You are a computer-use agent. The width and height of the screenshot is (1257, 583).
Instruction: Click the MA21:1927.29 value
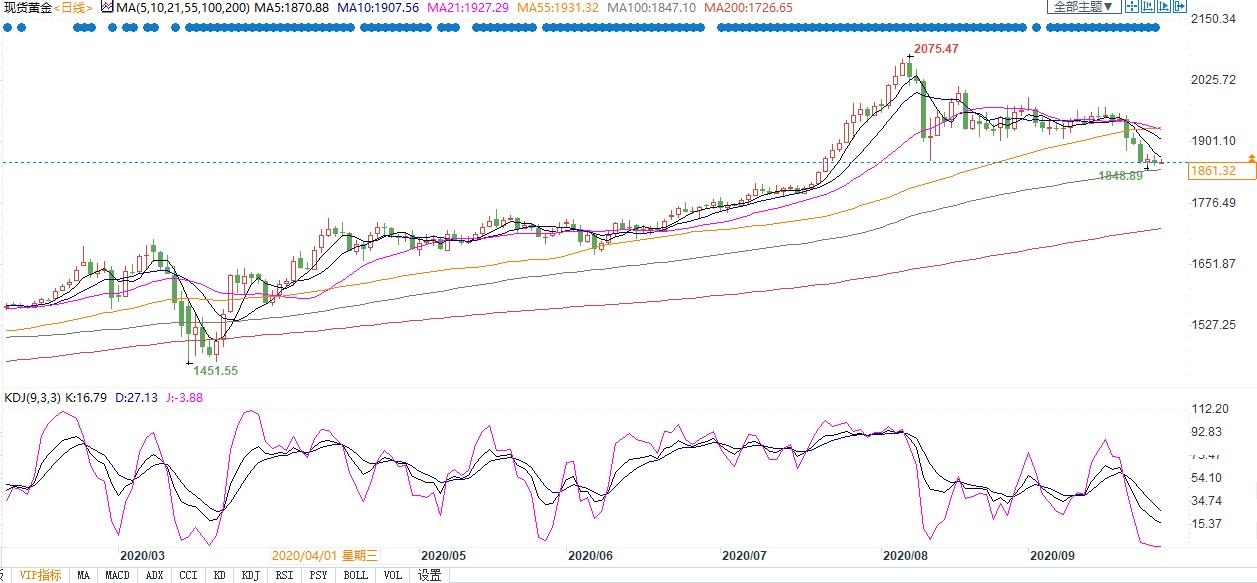point(468,7)
